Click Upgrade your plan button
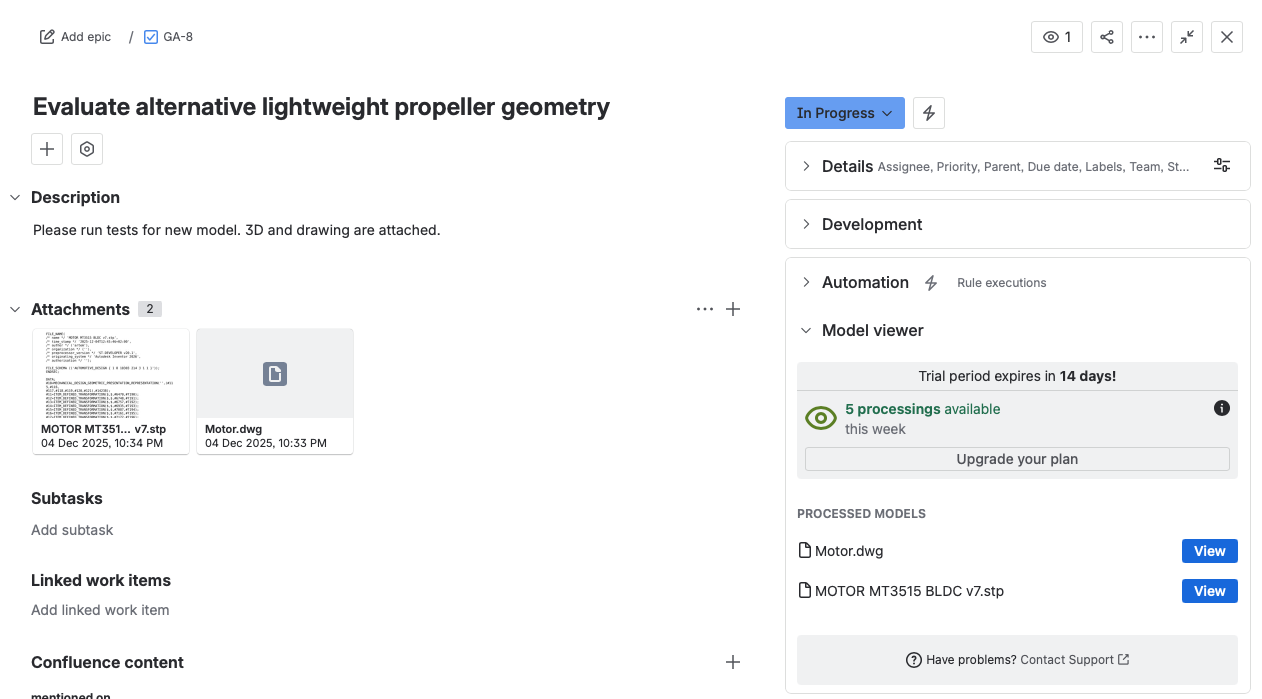The image size is (1262, 699). [1017, 459]
